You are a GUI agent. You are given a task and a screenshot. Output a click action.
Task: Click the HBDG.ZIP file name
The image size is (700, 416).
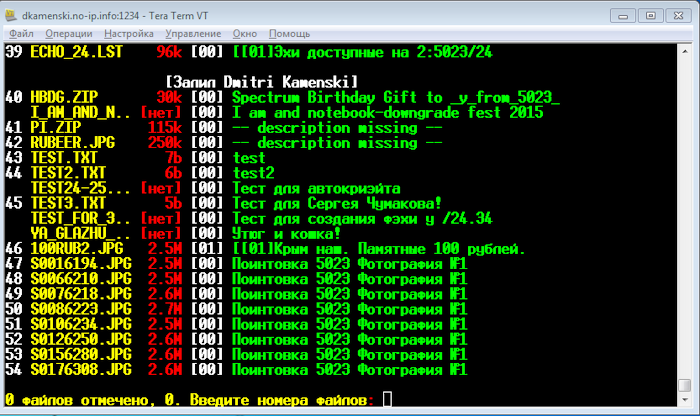pyautogui.click(x=65, y=97)
